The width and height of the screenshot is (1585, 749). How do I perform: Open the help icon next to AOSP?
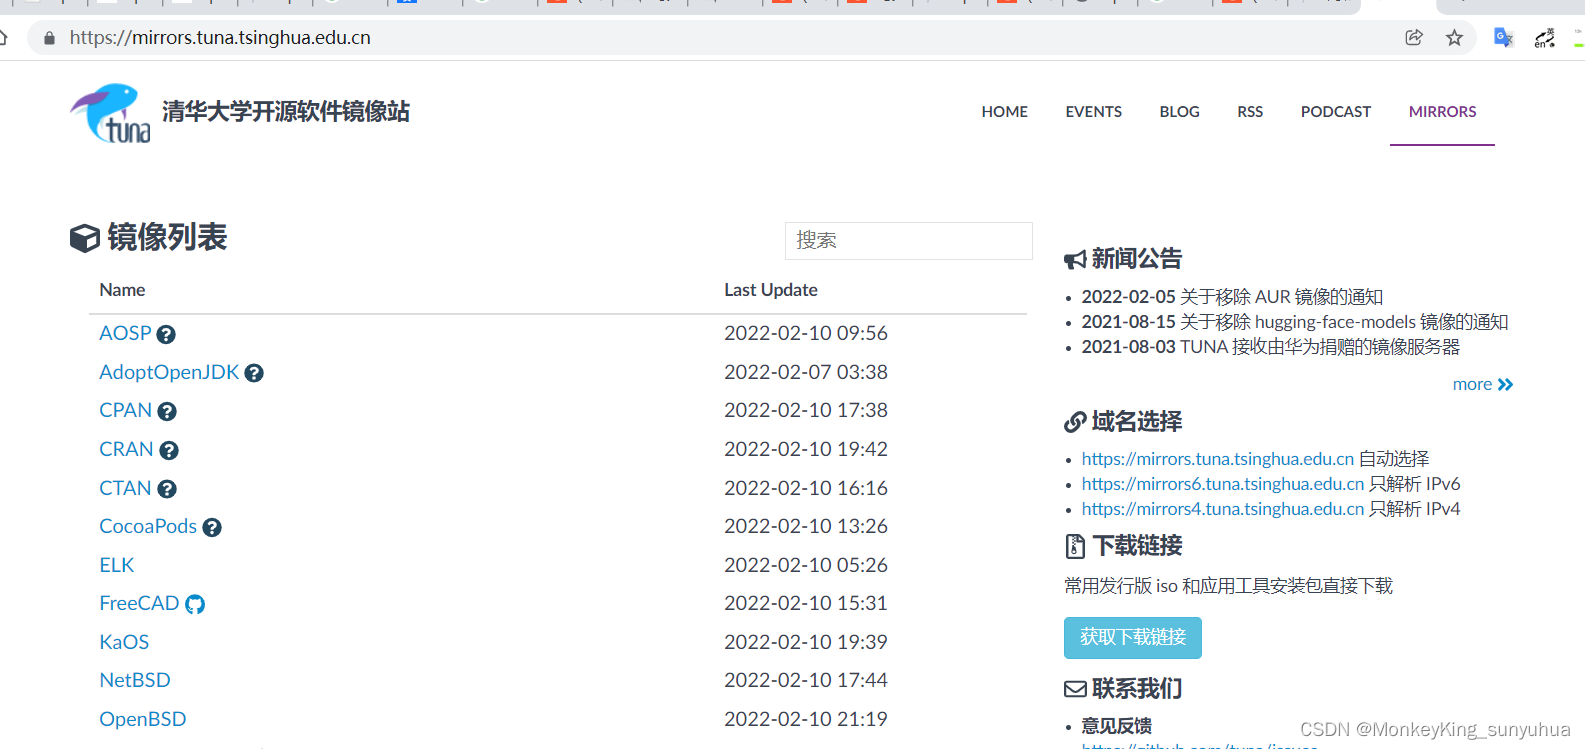pos(166,334)
